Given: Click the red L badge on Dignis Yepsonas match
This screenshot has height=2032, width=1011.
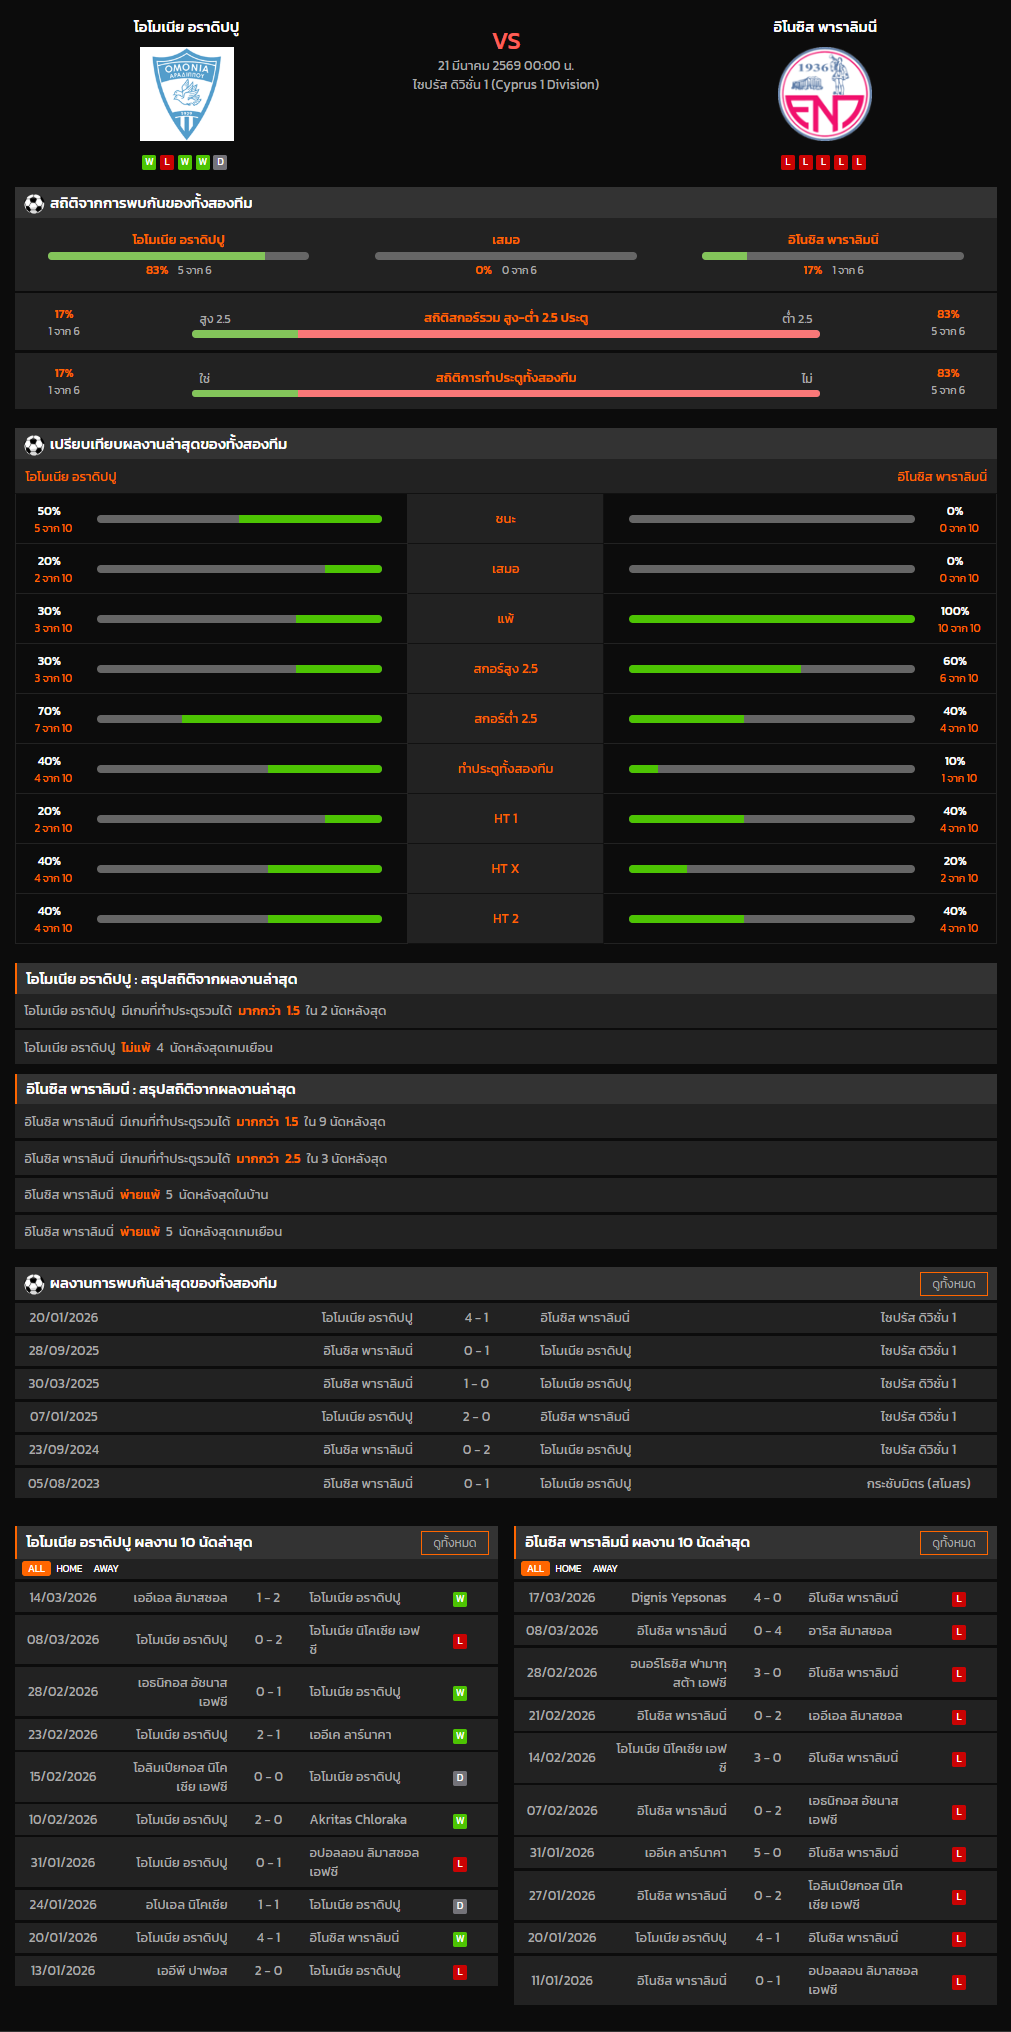Looking at the screenshot, I should click(x=958, y=1599).
